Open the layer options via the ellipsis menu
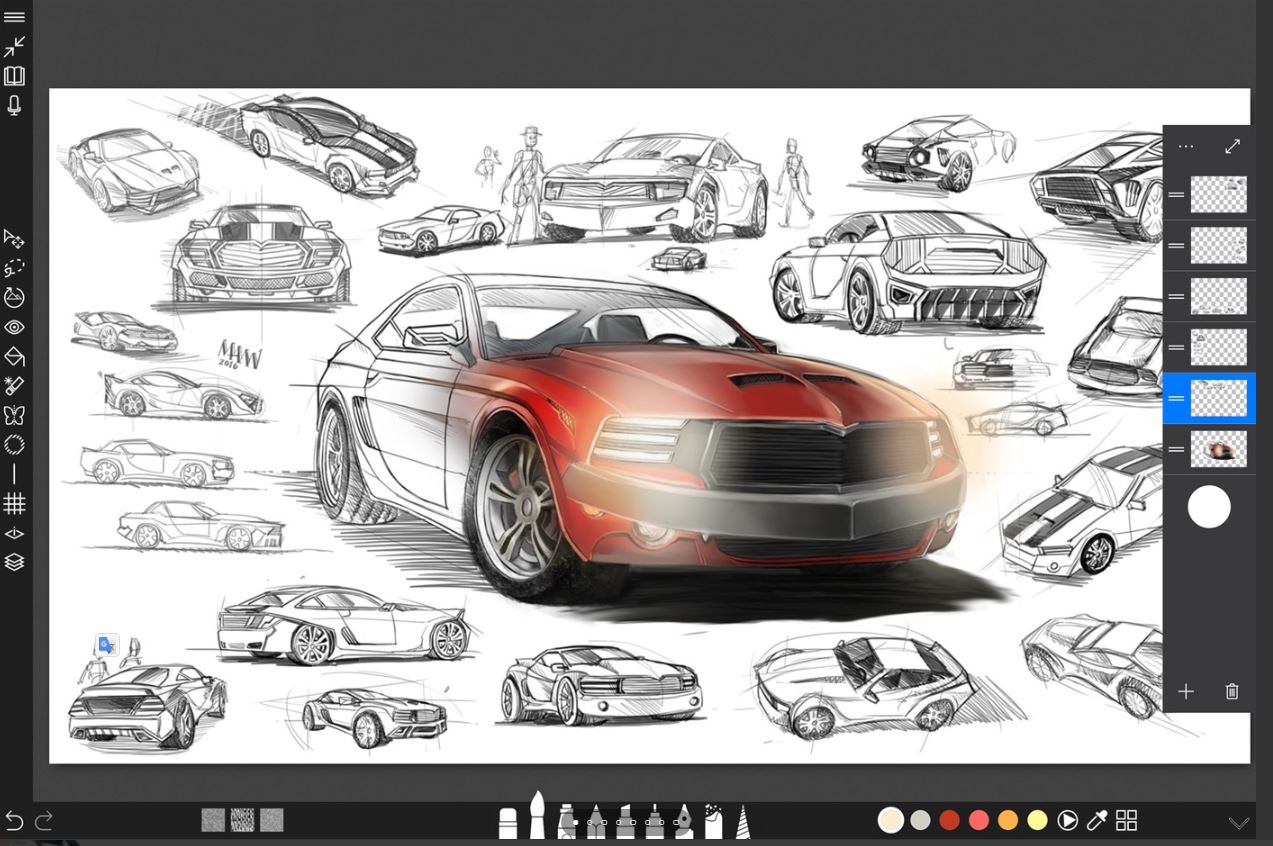 pos(1186,146)
